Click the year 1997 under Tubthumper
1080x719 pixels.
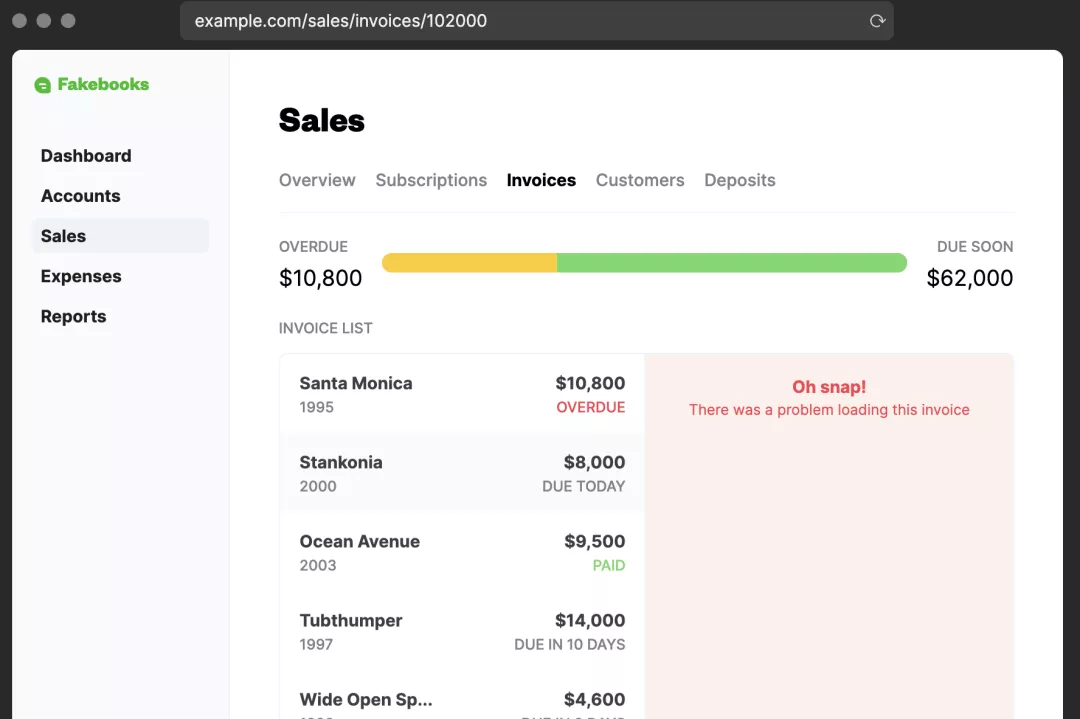pyautogui.click(x=316, y=645)
